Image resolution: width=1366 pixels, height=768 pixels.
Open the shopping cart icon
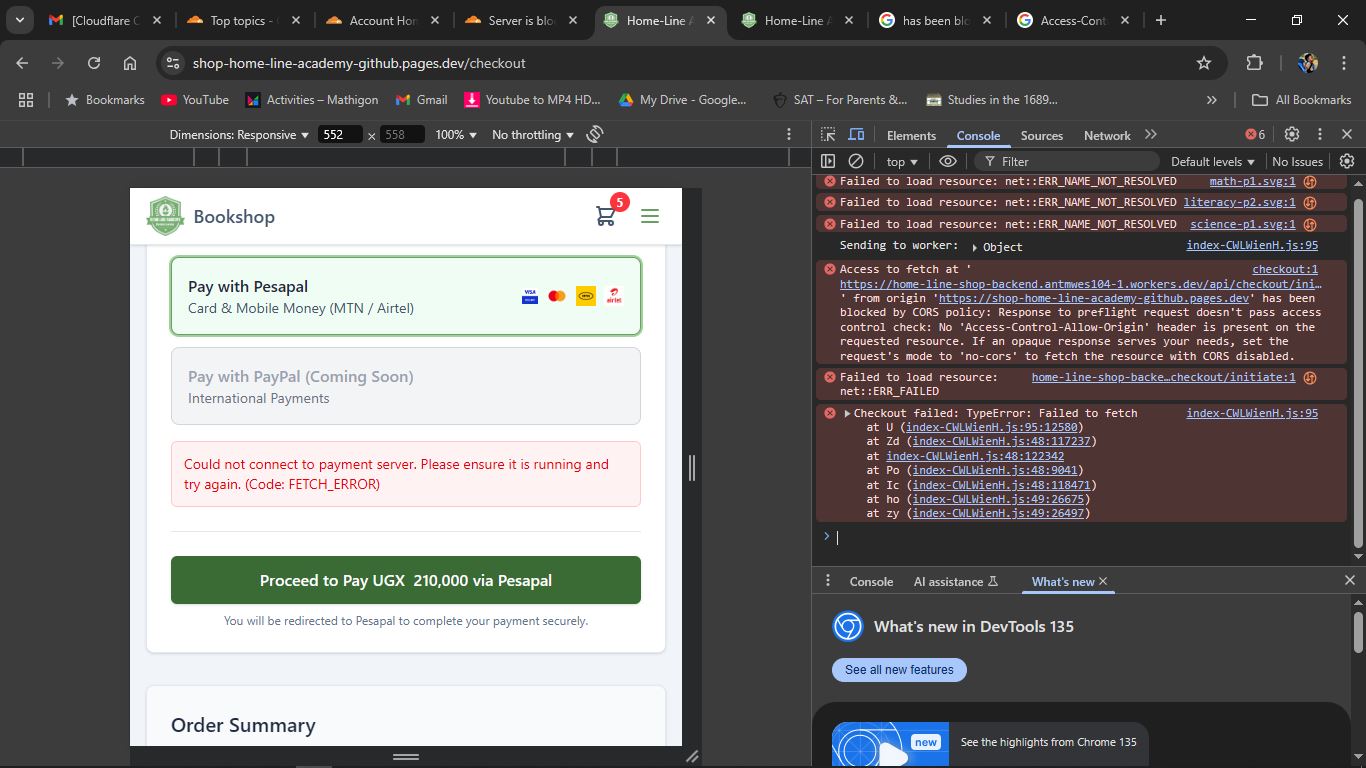[605, 216]
